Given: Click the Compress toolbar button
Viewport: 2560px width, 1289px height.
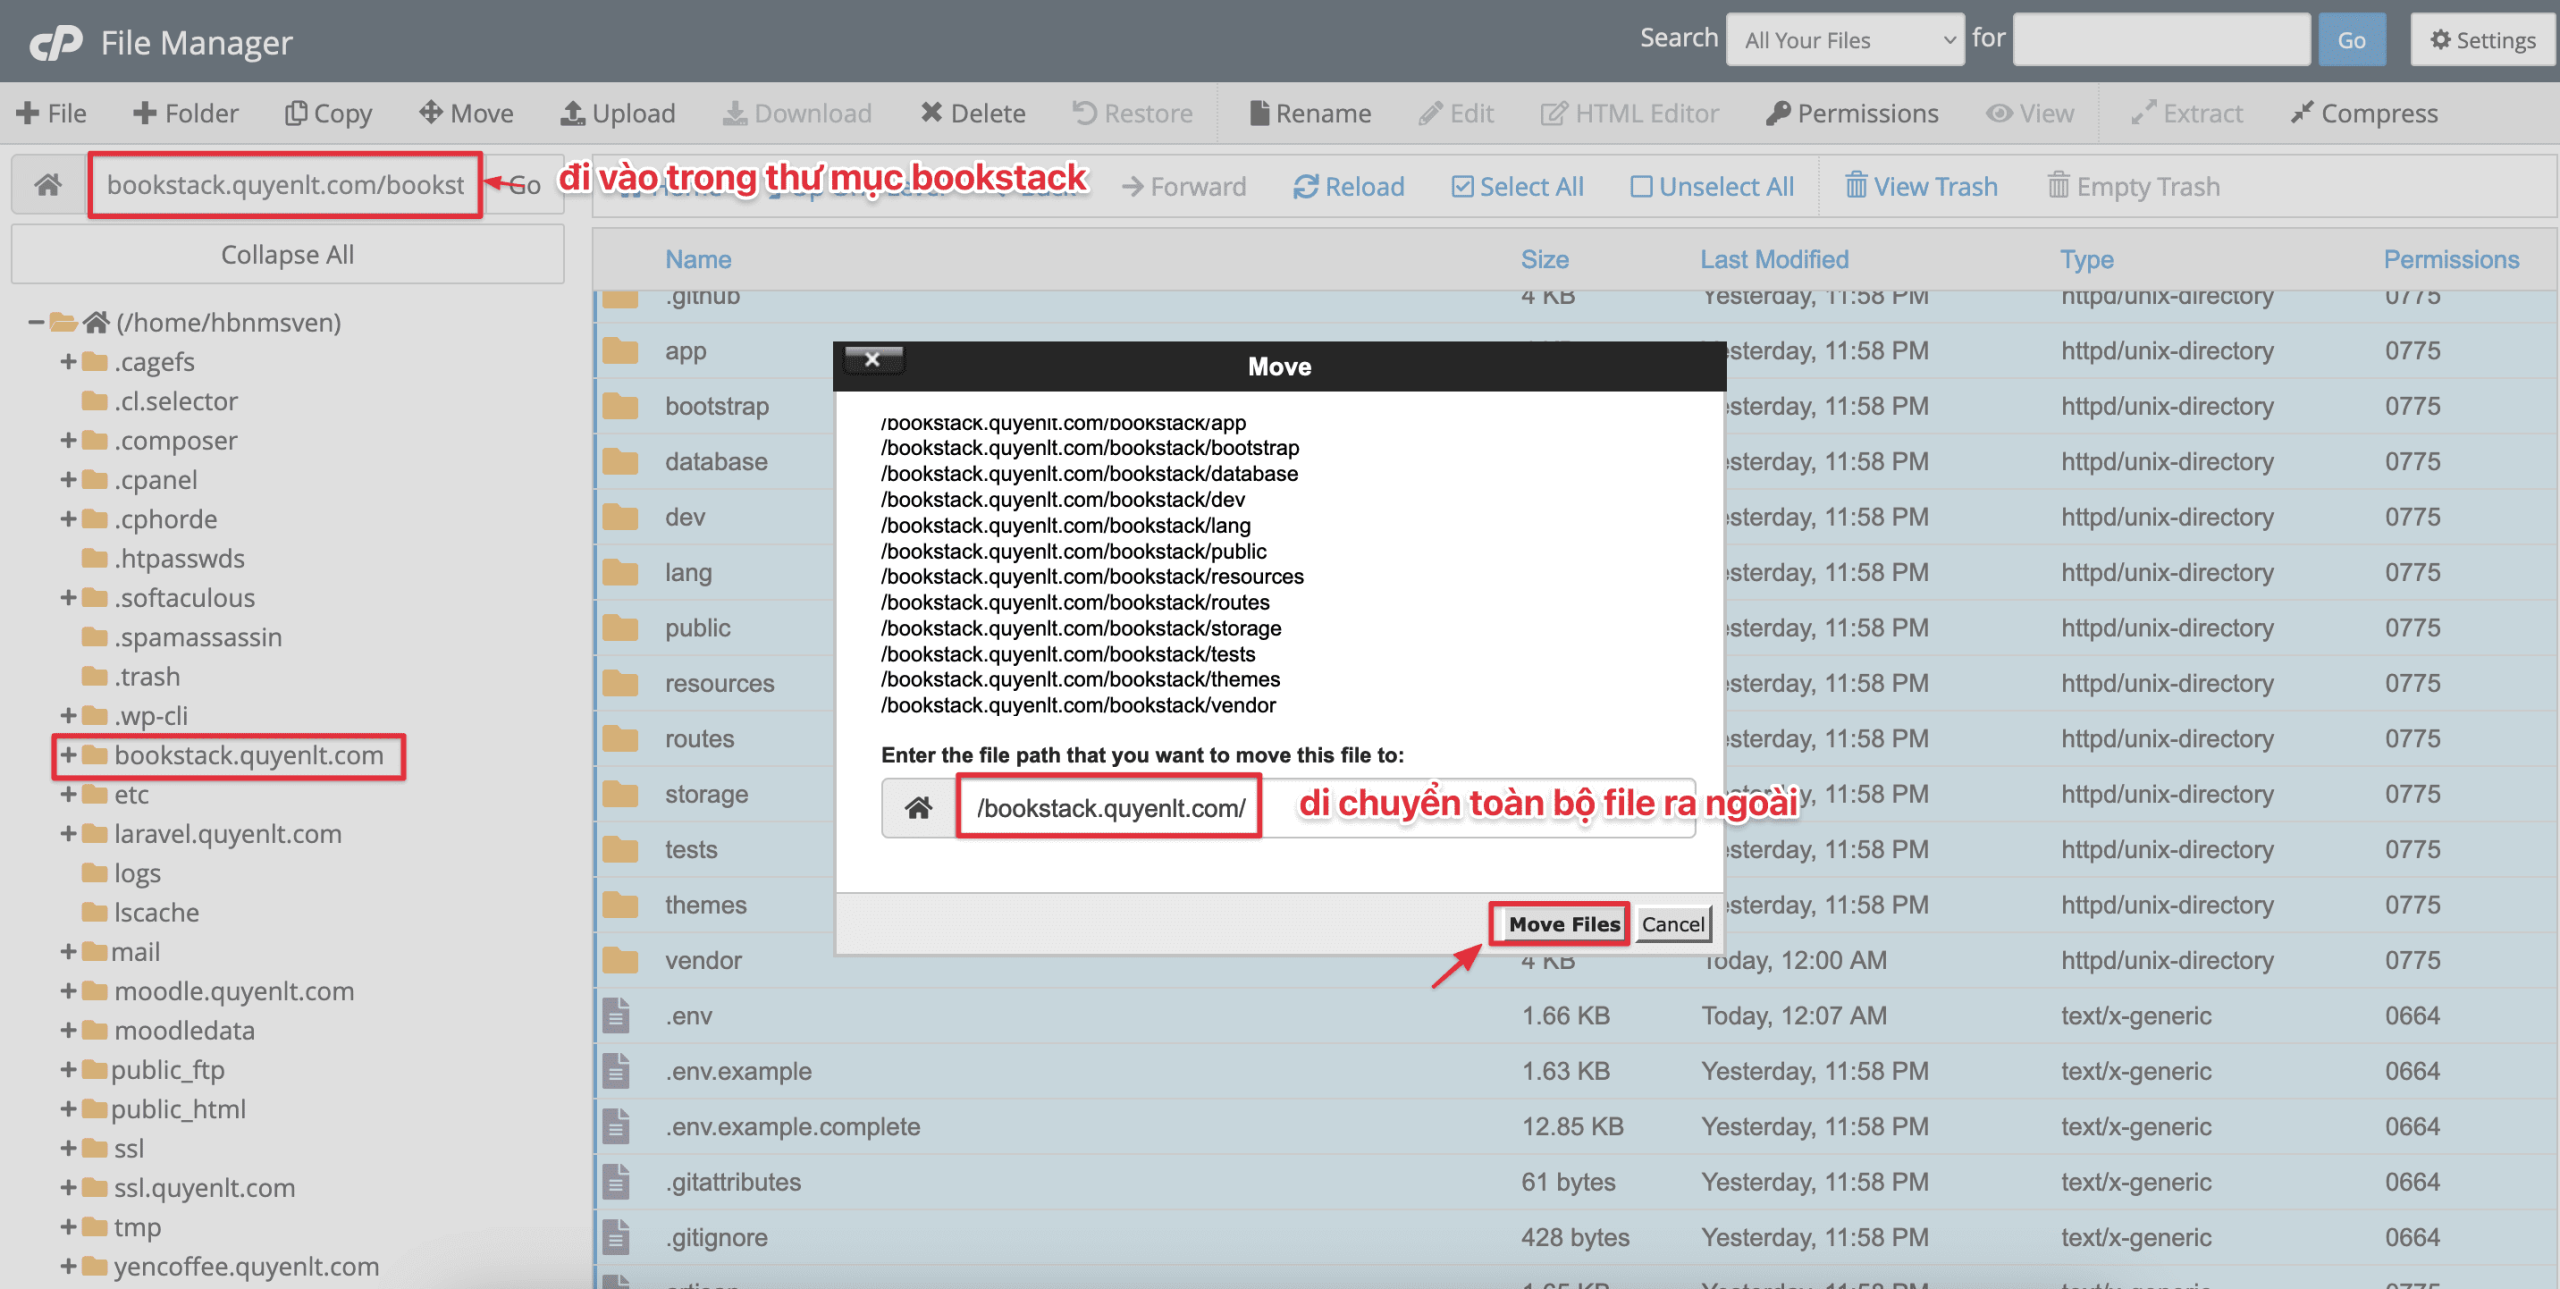Looking at the screenshot, I should pos(2364,113).
